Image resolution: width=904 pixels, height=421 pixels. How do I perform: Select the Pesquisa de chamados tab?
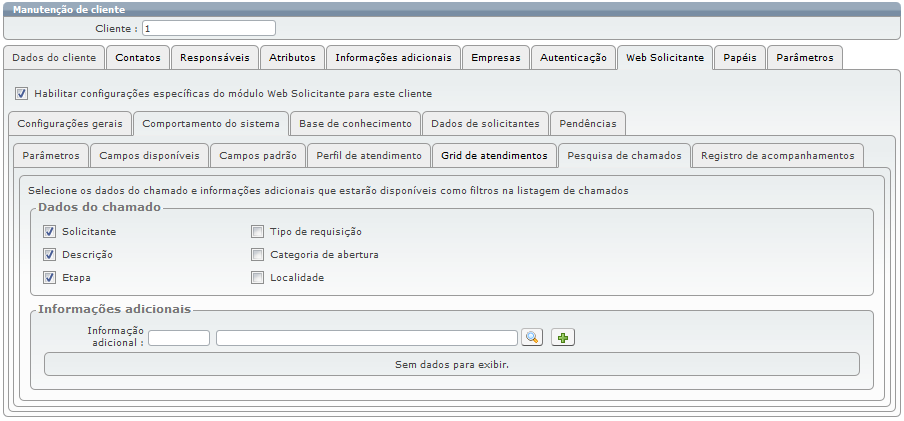click(x=624, y=156)
